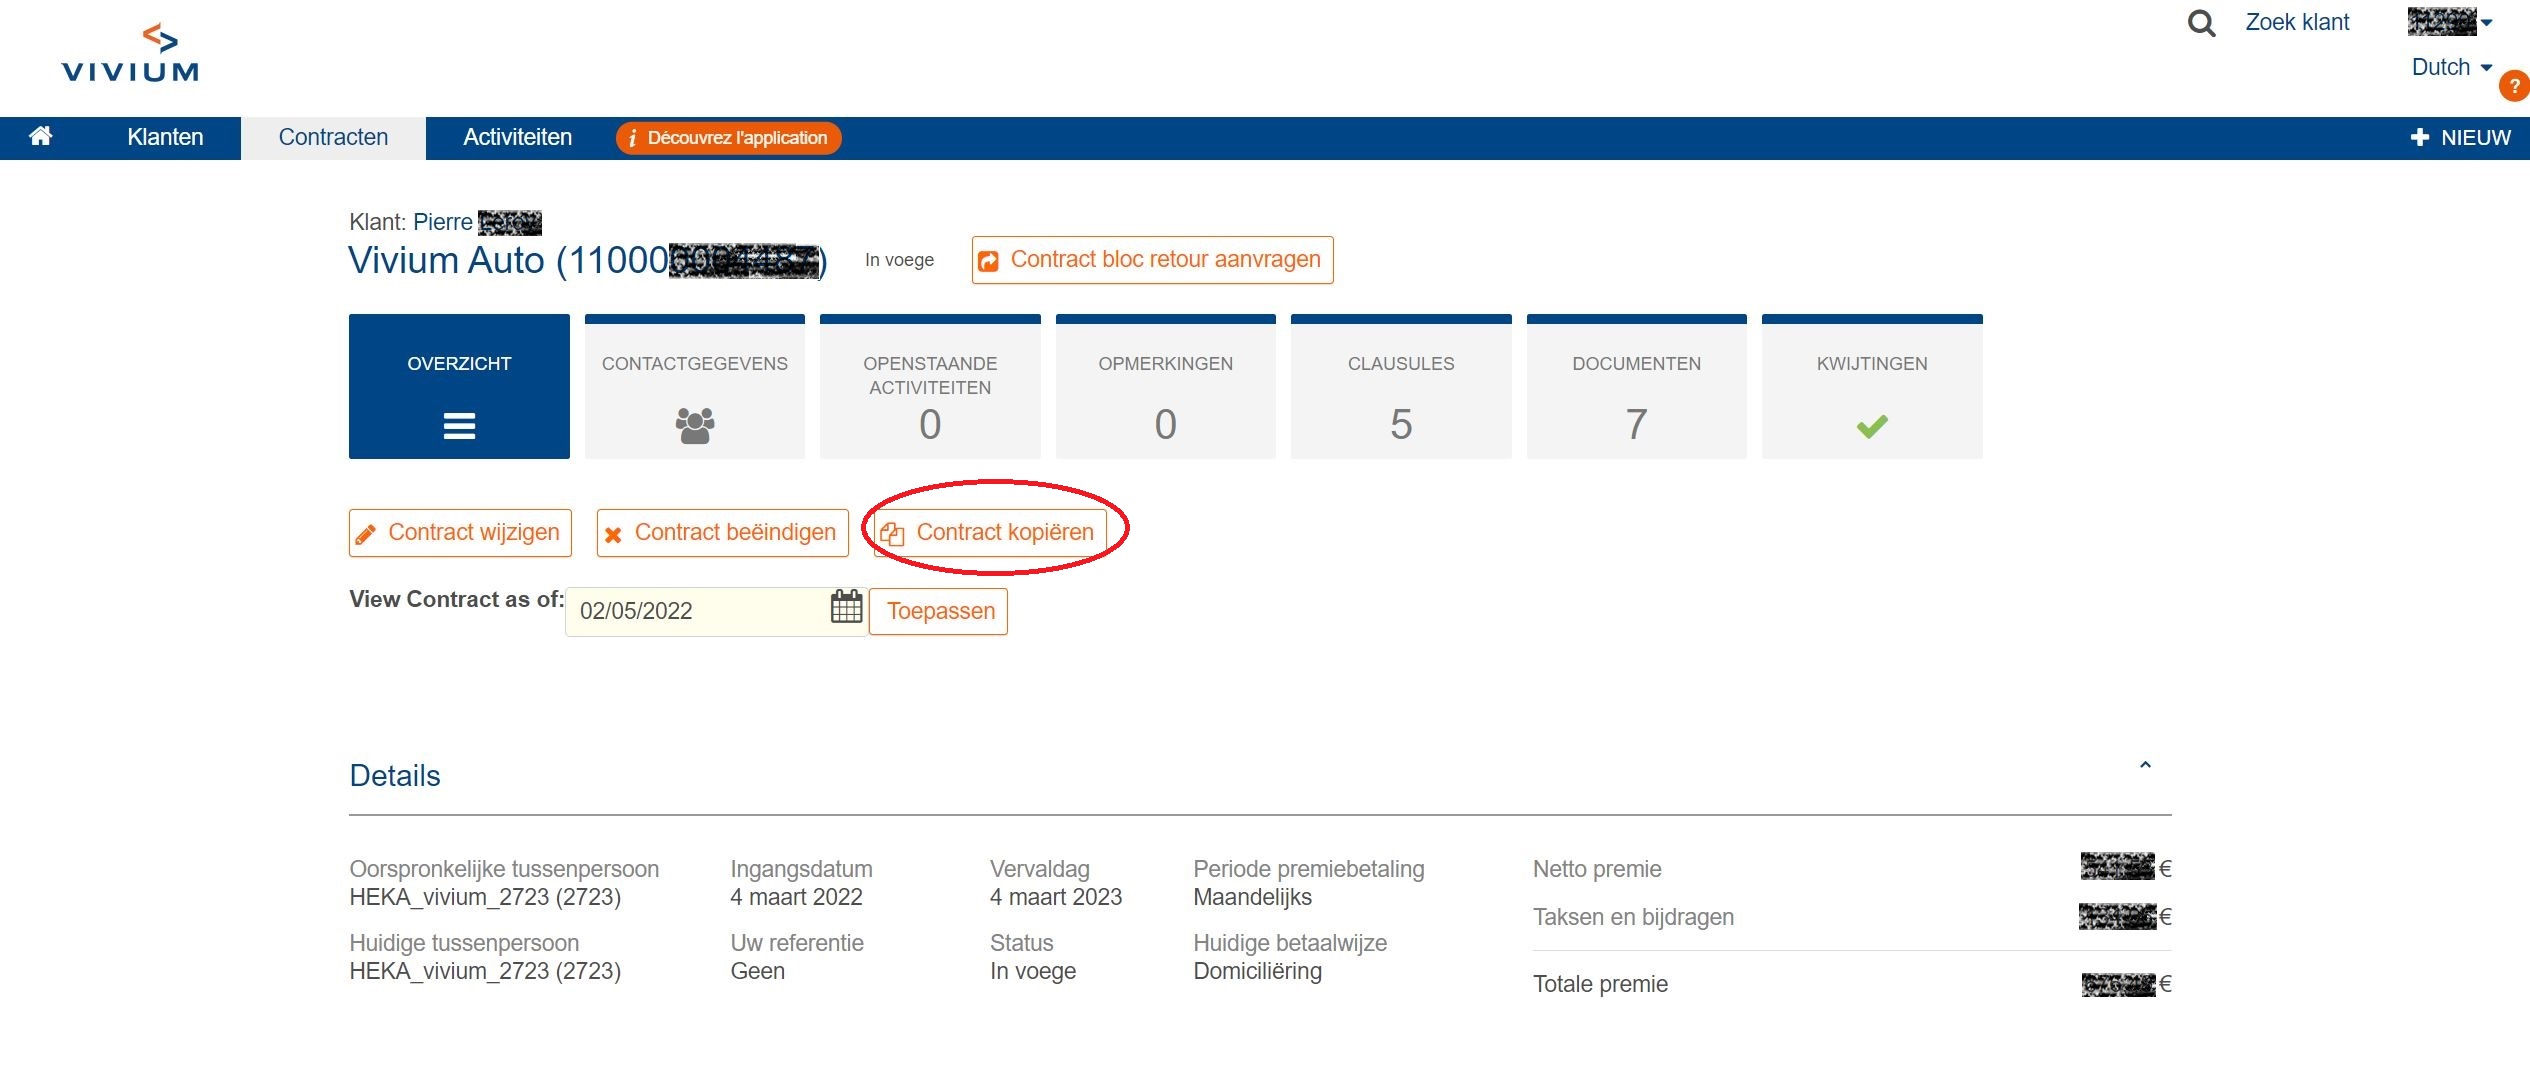Click the Vivium Auto contract title
The image size is (2530, 1084).
588,260
